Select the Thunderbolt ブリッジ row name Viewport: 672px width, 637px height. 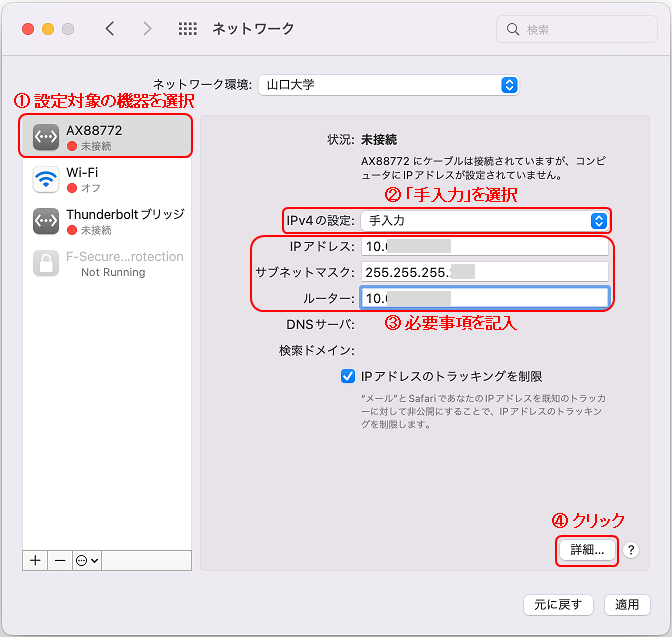(x=125, y=214)
